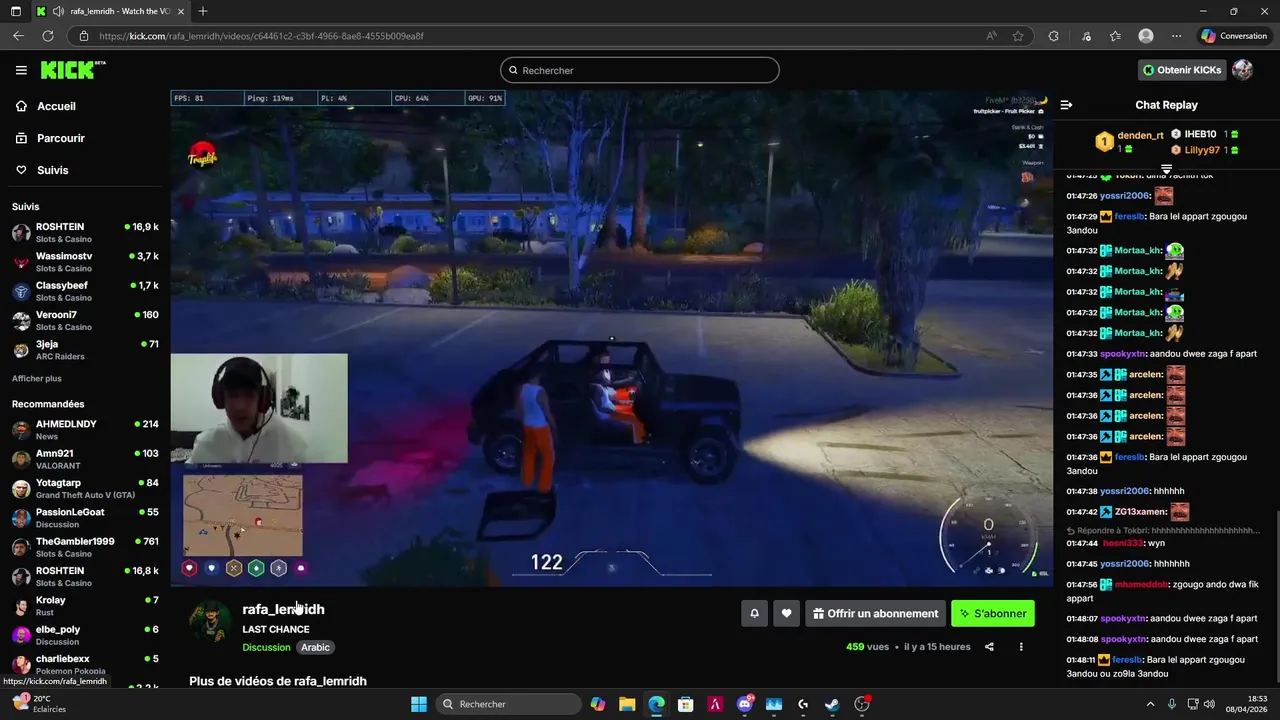Open PassionLeGoat recommended channel
Screen dimensions: 1280x720
[85, 518]
